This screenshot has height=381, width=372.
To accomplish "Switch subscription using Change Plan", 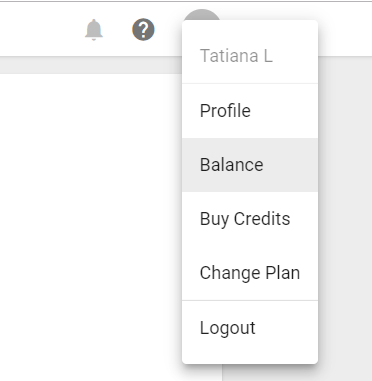I will click(x=250, y=273).
